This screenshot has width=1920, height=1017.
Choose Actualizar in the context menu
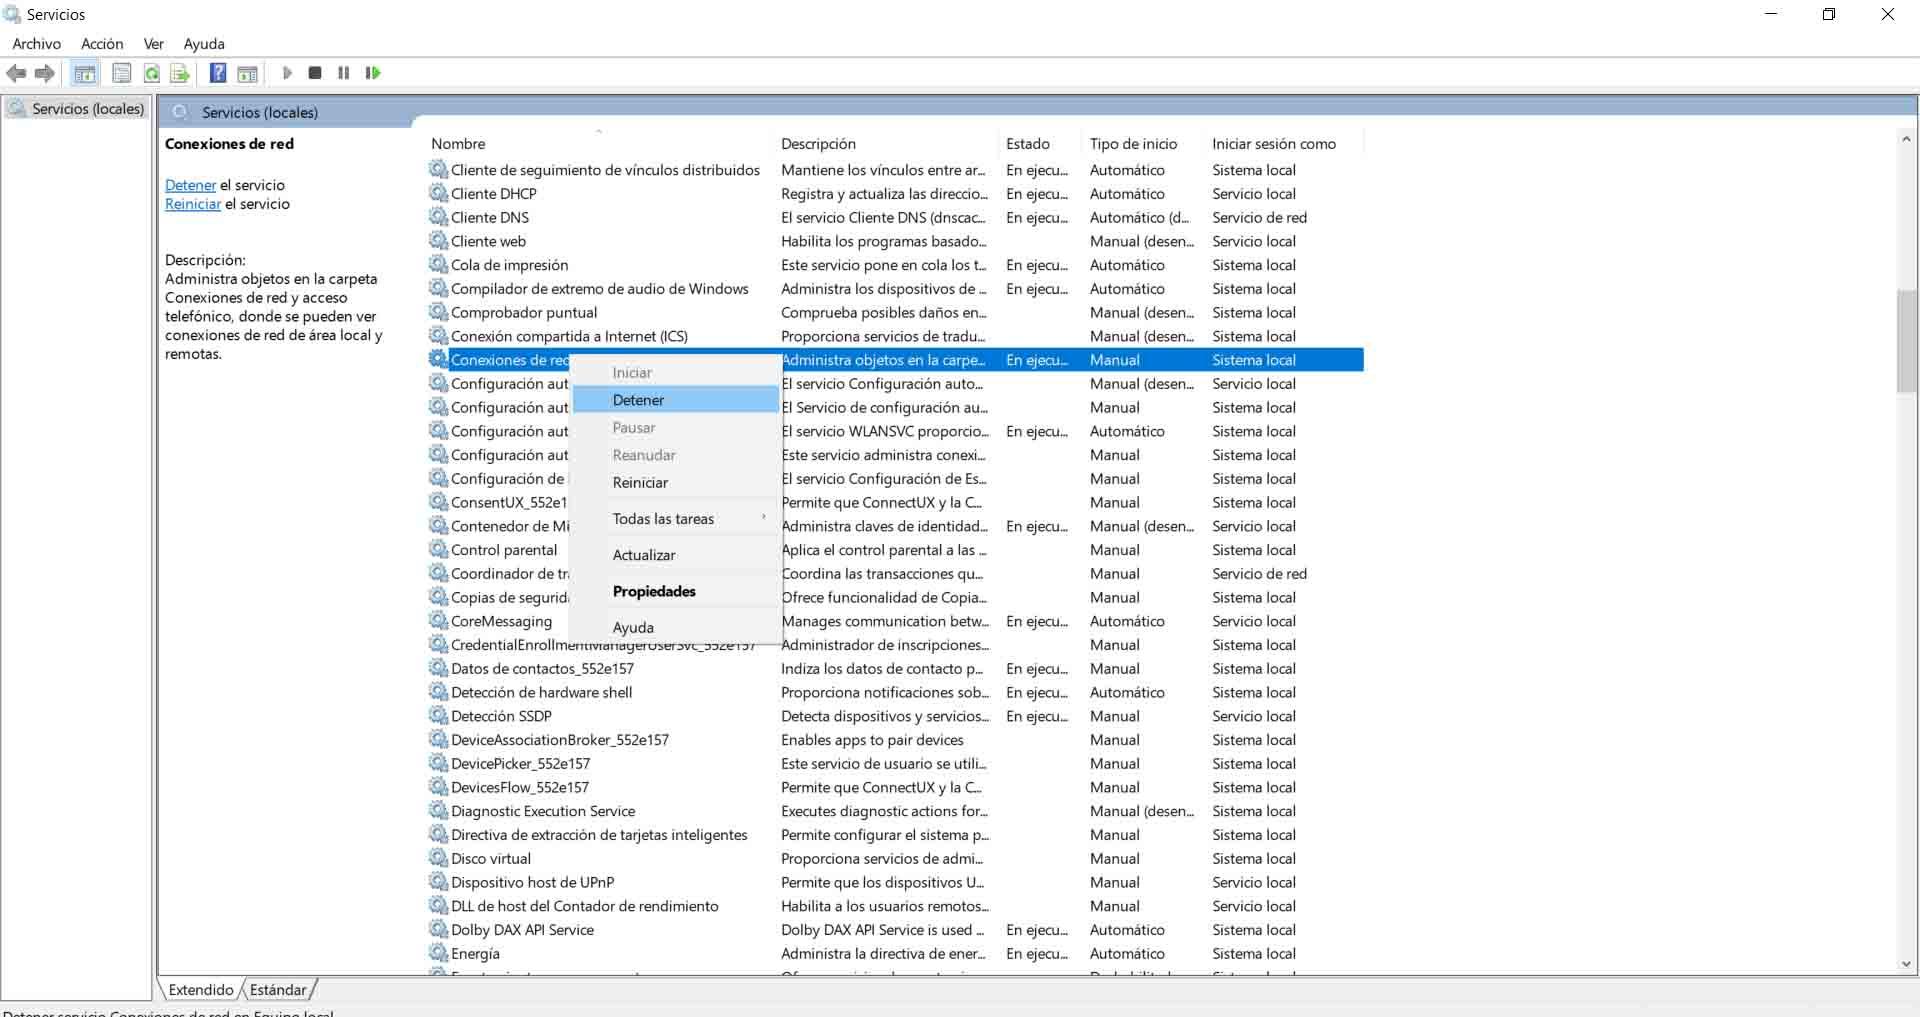(675, 555)
